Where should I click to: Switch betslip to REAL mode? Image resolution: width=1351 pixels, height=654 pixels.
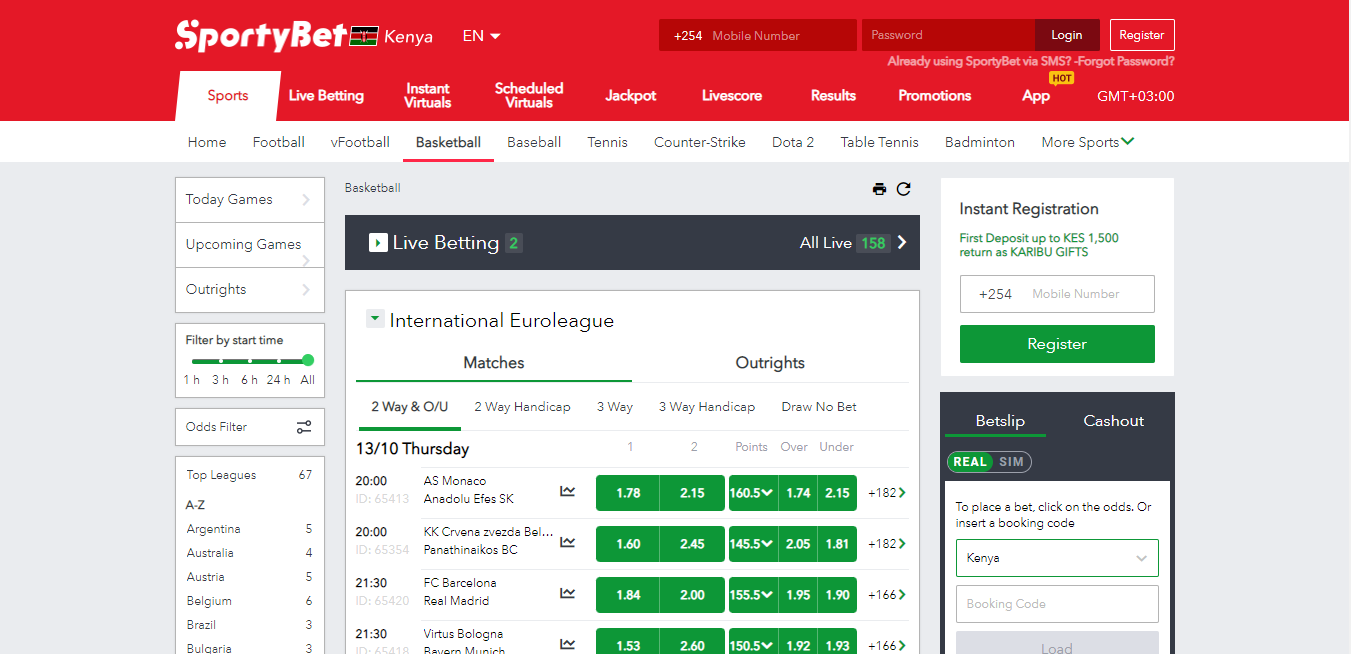click(x=969, y=462)
